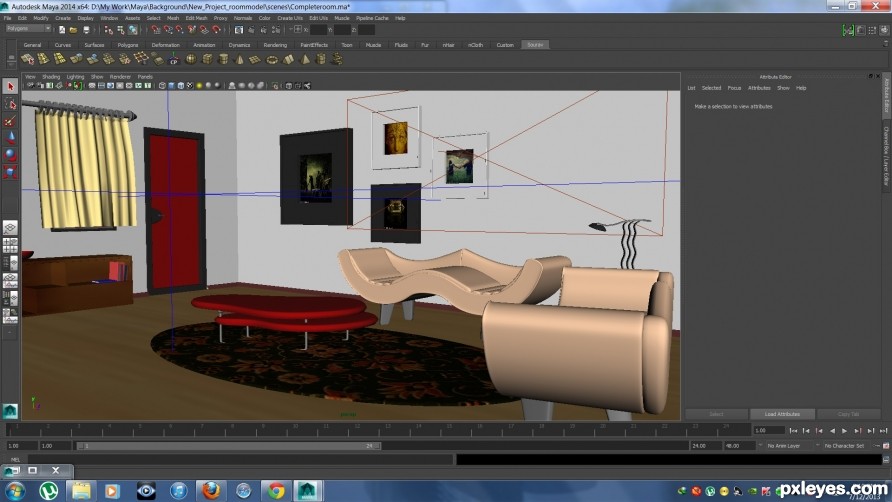Click the Open Scene folder icon
The image size is (892, 502).
[73, 30]
